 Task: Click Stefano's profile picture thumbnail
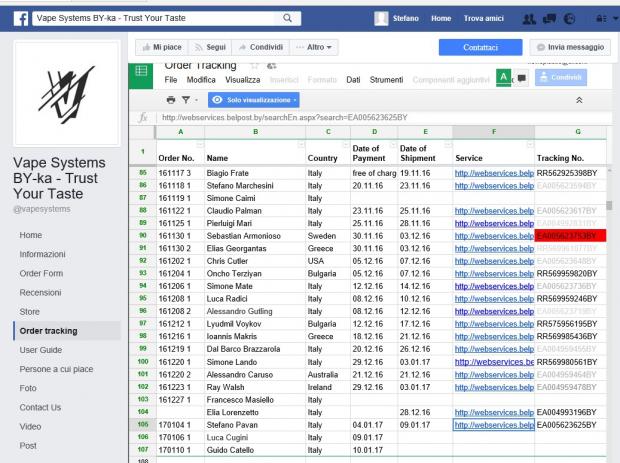381,19
